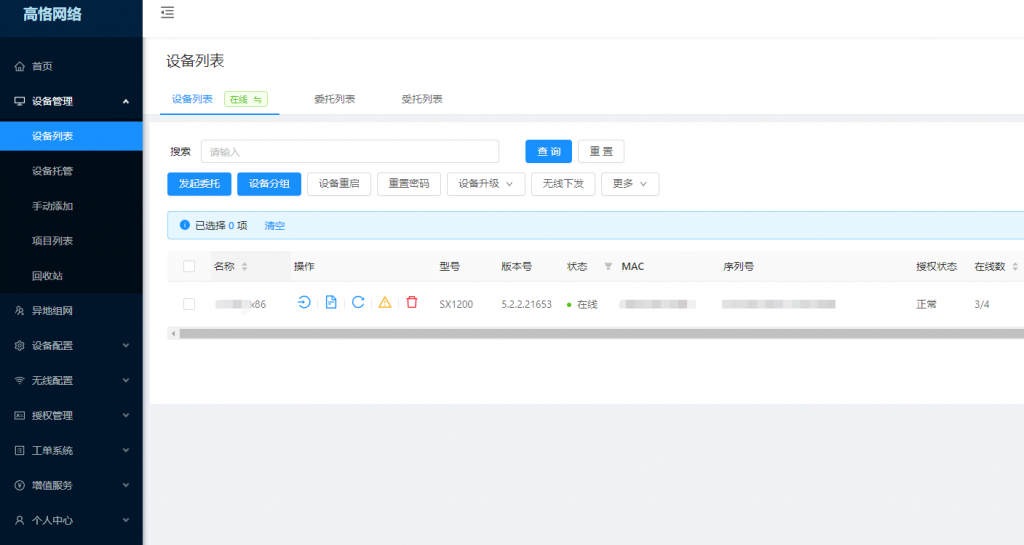
Task: Click the horizontal table scrollbar
Action: click(600, 333)
